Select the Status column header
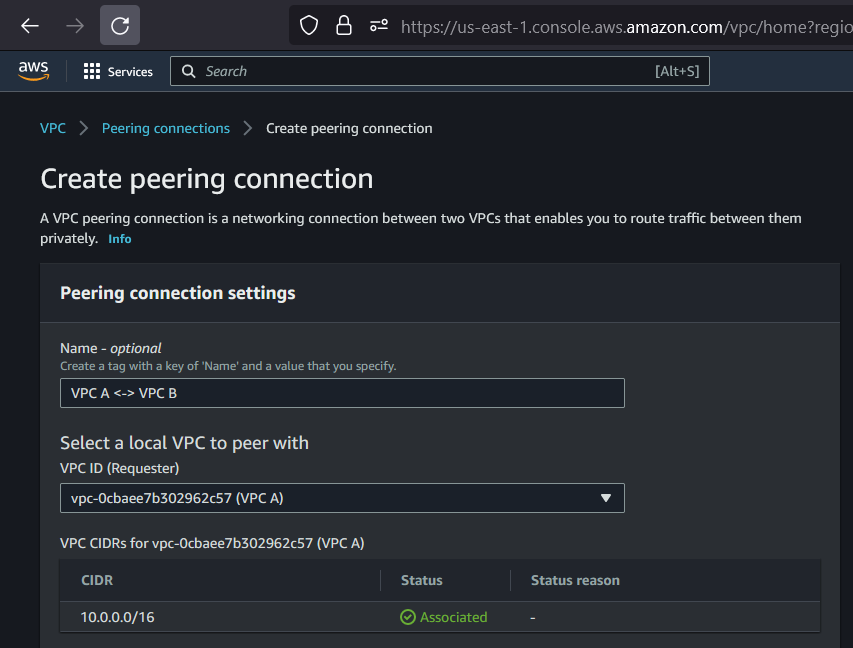 [421, 580]
